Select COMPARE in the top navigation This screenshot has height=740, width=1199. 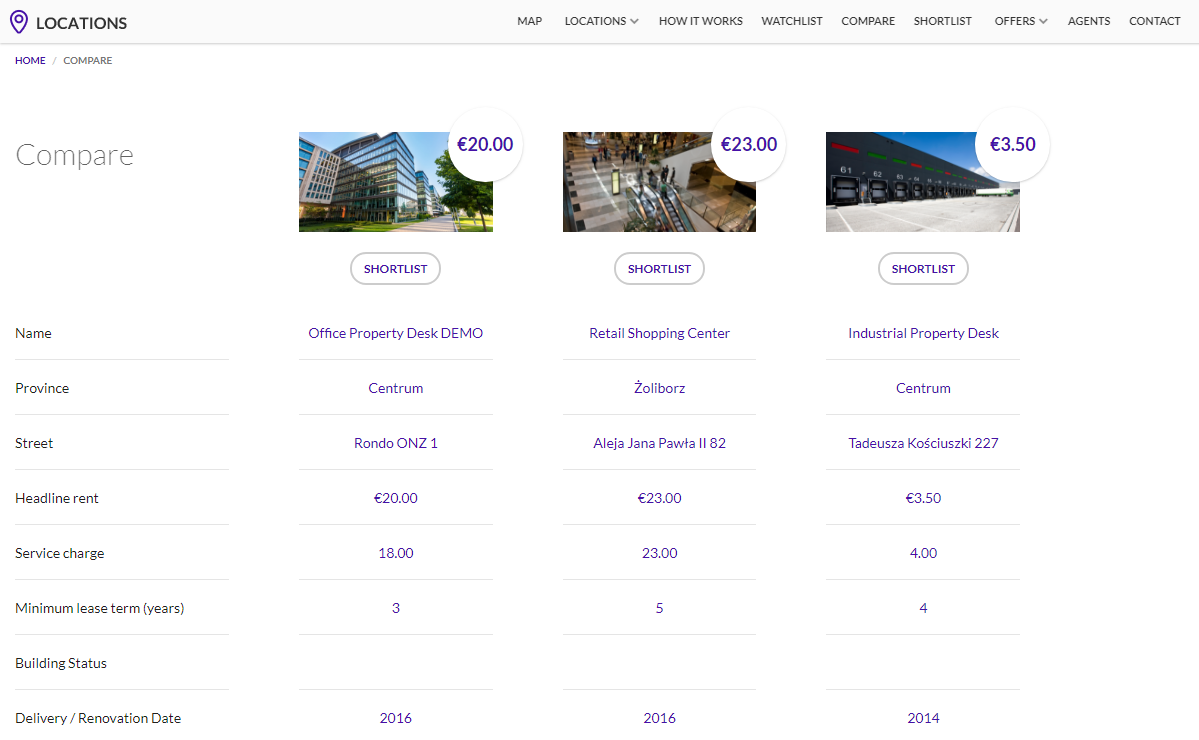[868, 21]
